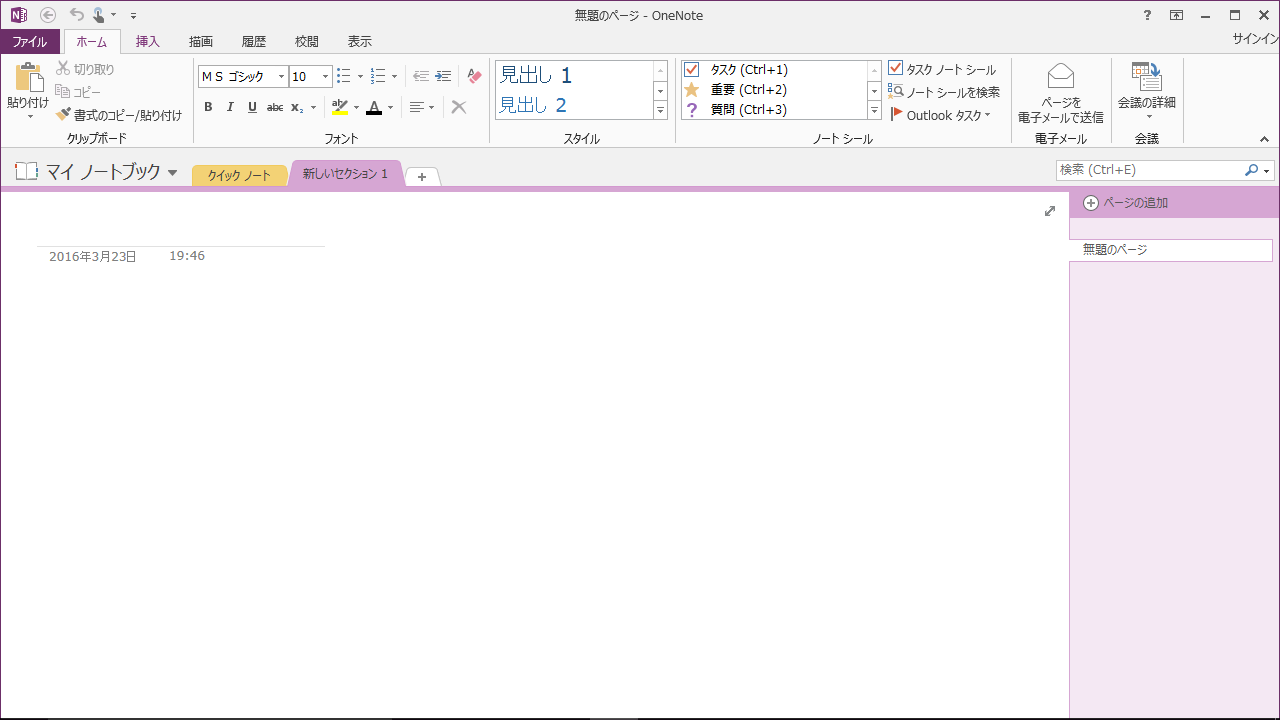The image size is (1280, 720).
Task: Switch to the 表示 tab
Action: 360,42
